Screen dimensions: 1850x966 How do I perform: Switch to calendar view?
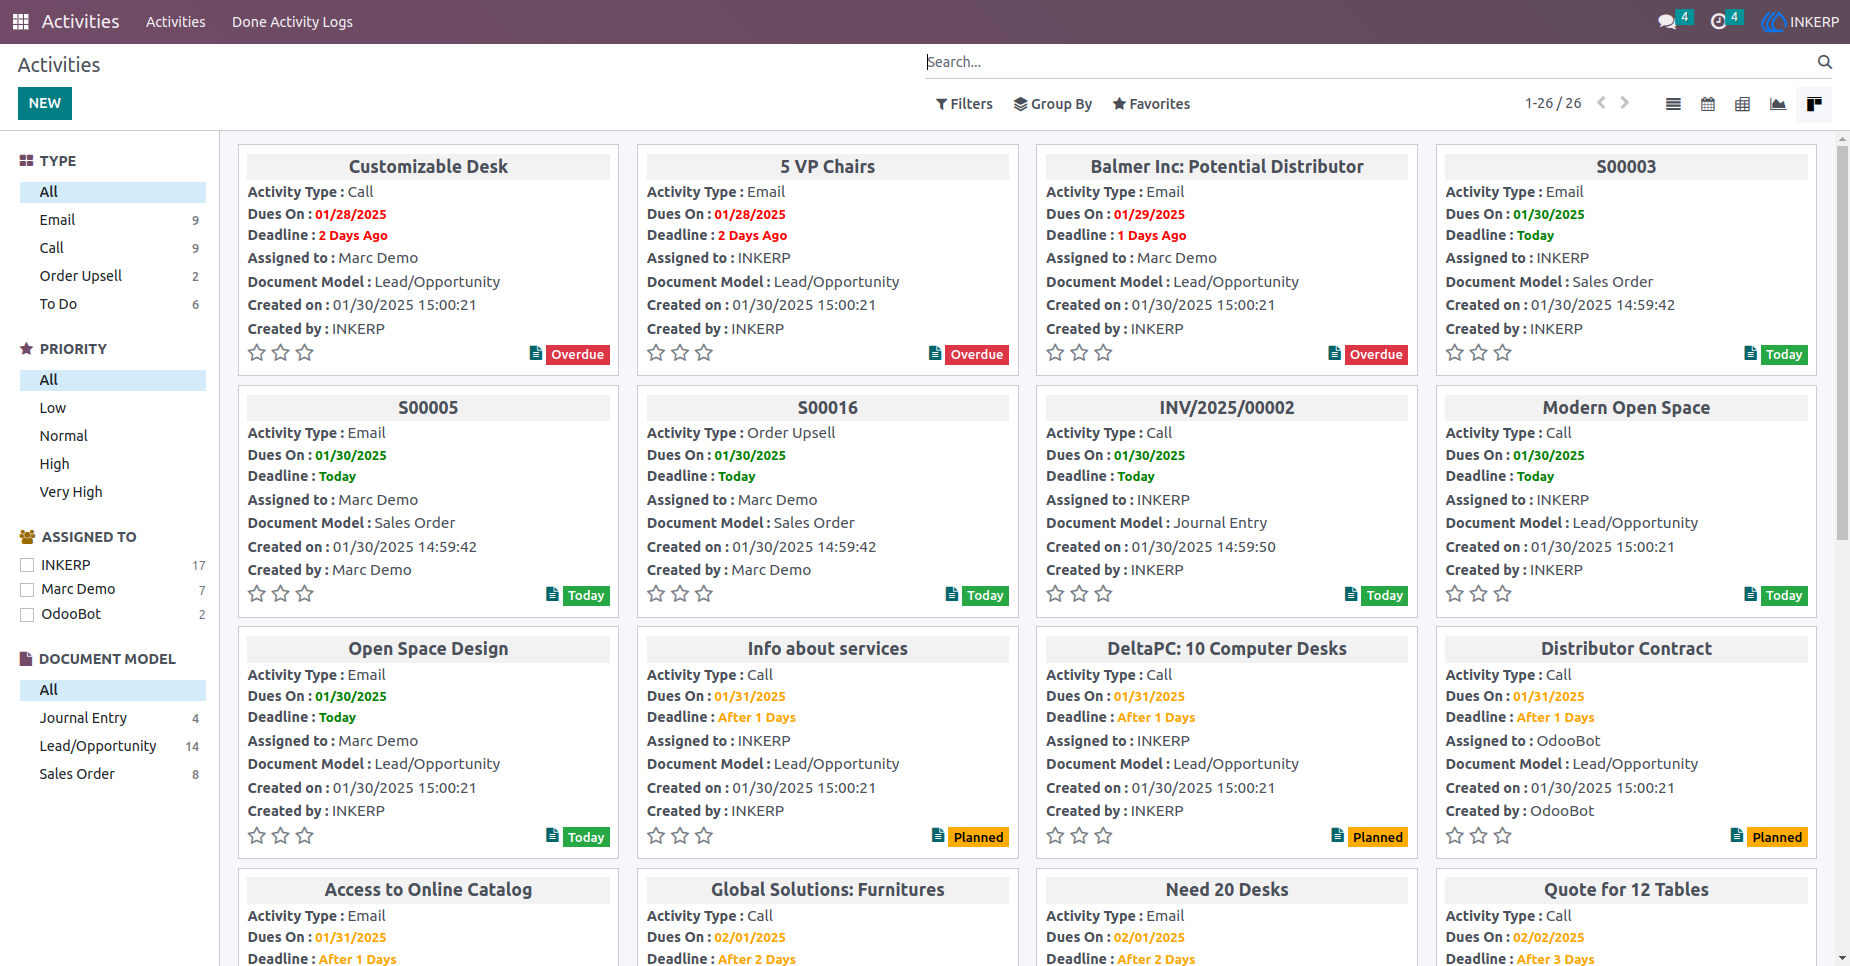[x=1708, y=104]
